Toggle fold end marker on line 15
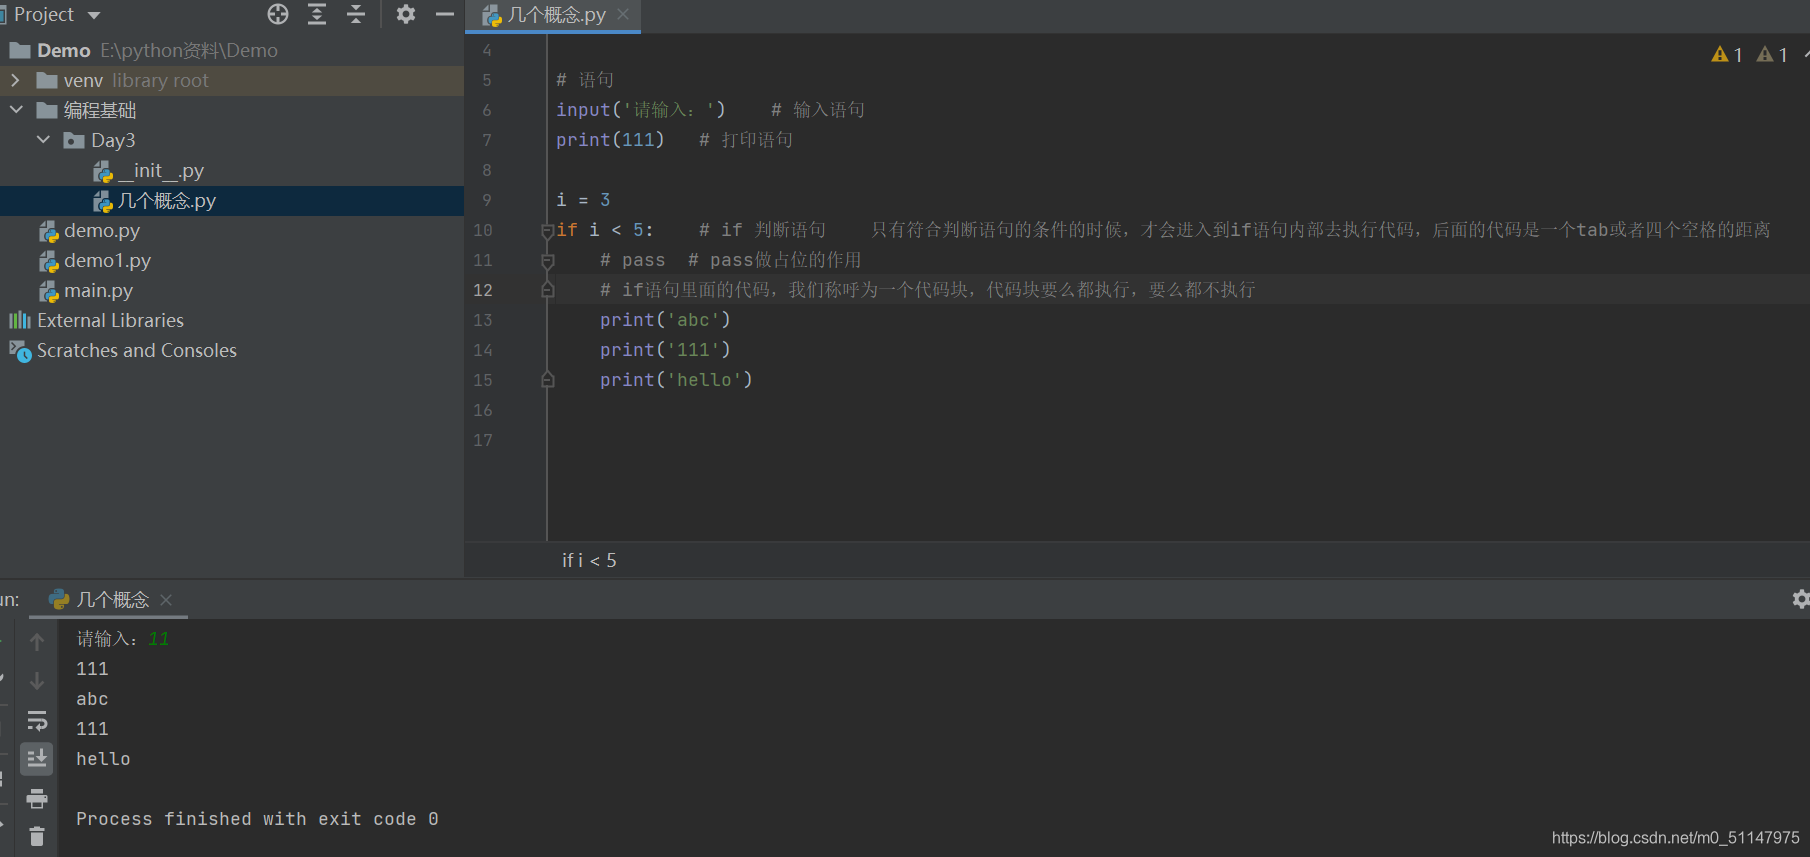 pyautogui.click(x=547, y=380)
